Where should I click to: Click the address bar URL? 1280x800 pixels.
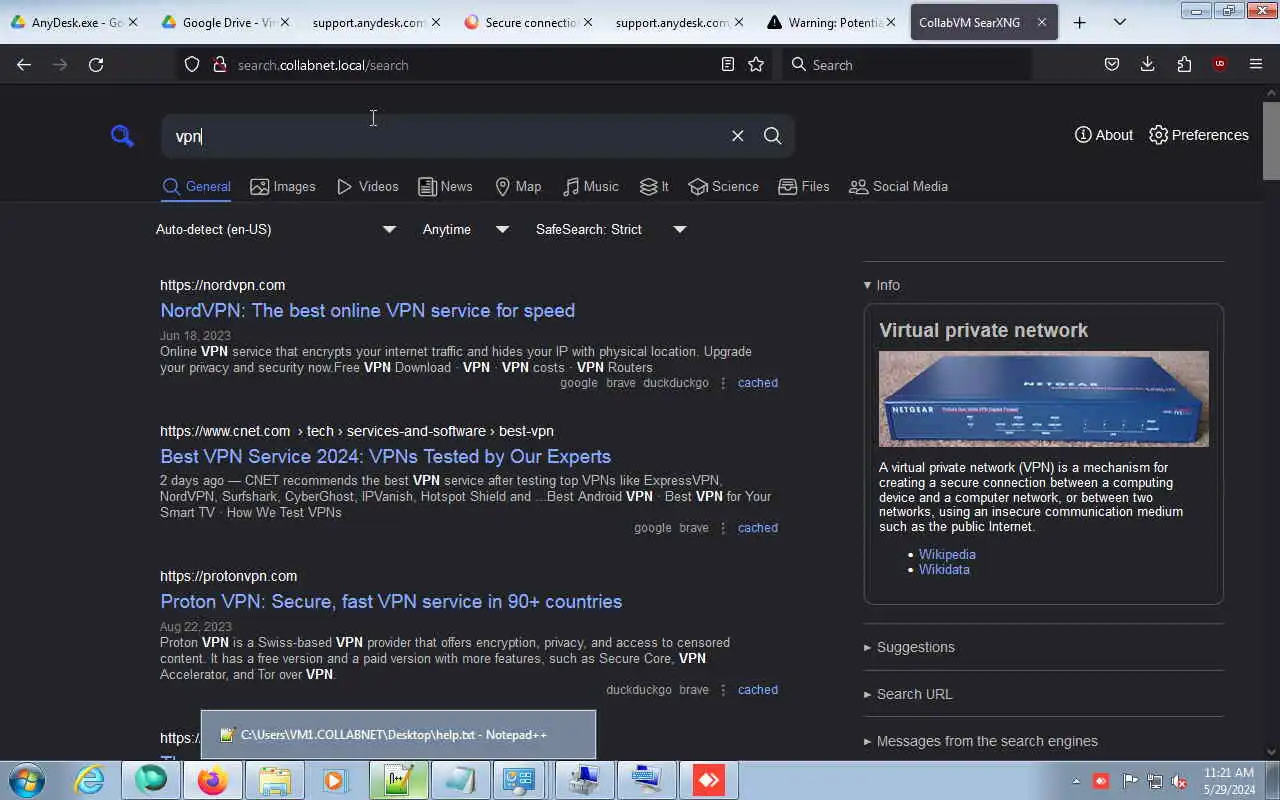(x=323, y=65)
